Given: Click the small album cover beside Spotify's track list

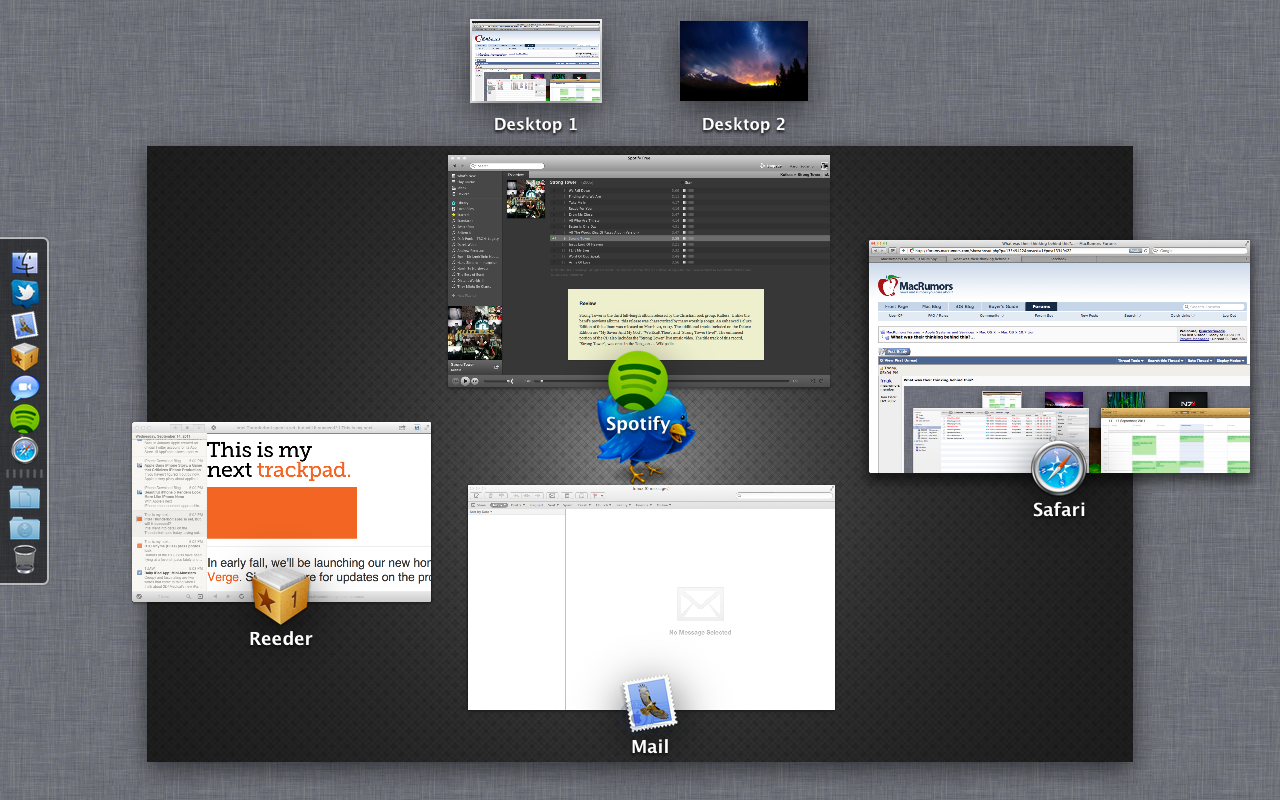Looking at the screenshot, I should click(x=526, y=198).
